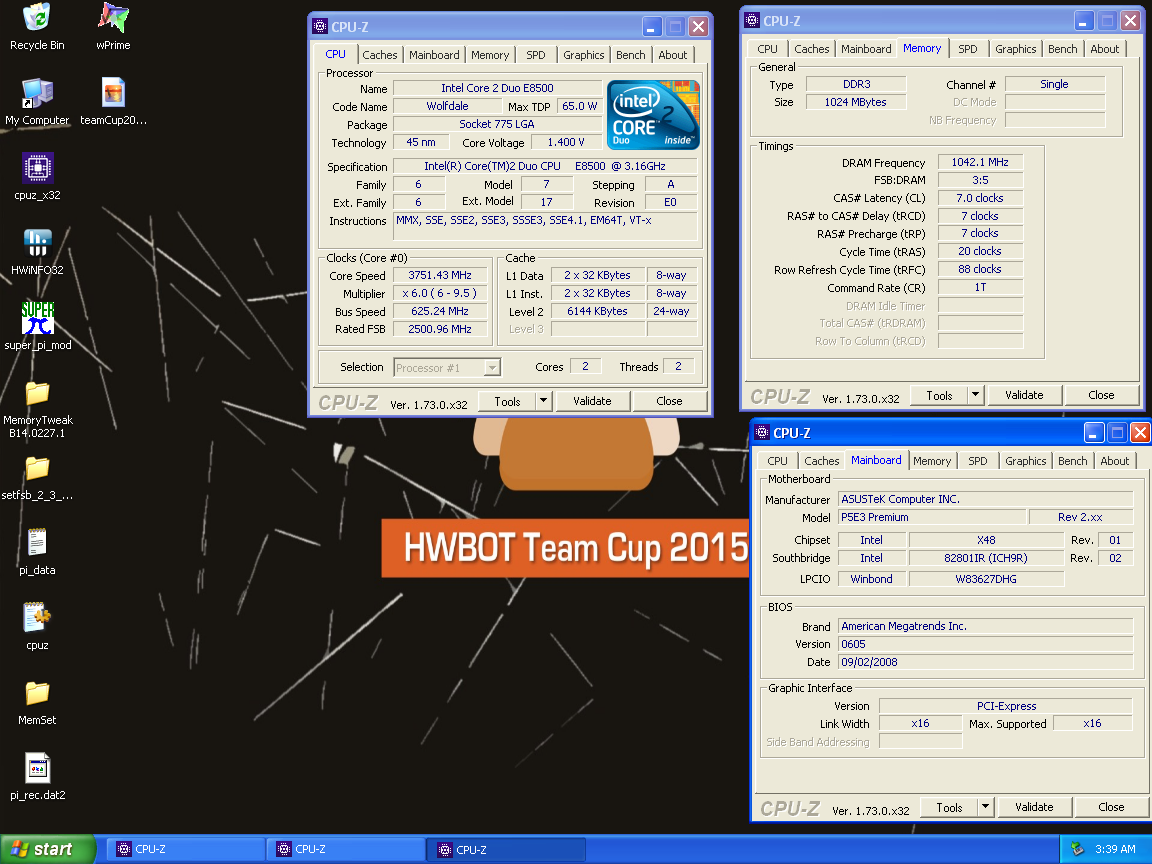This screenshot has height=864, width=1152.
Task: Open My Computer desktop icon
Action: (x=37, y=101)
